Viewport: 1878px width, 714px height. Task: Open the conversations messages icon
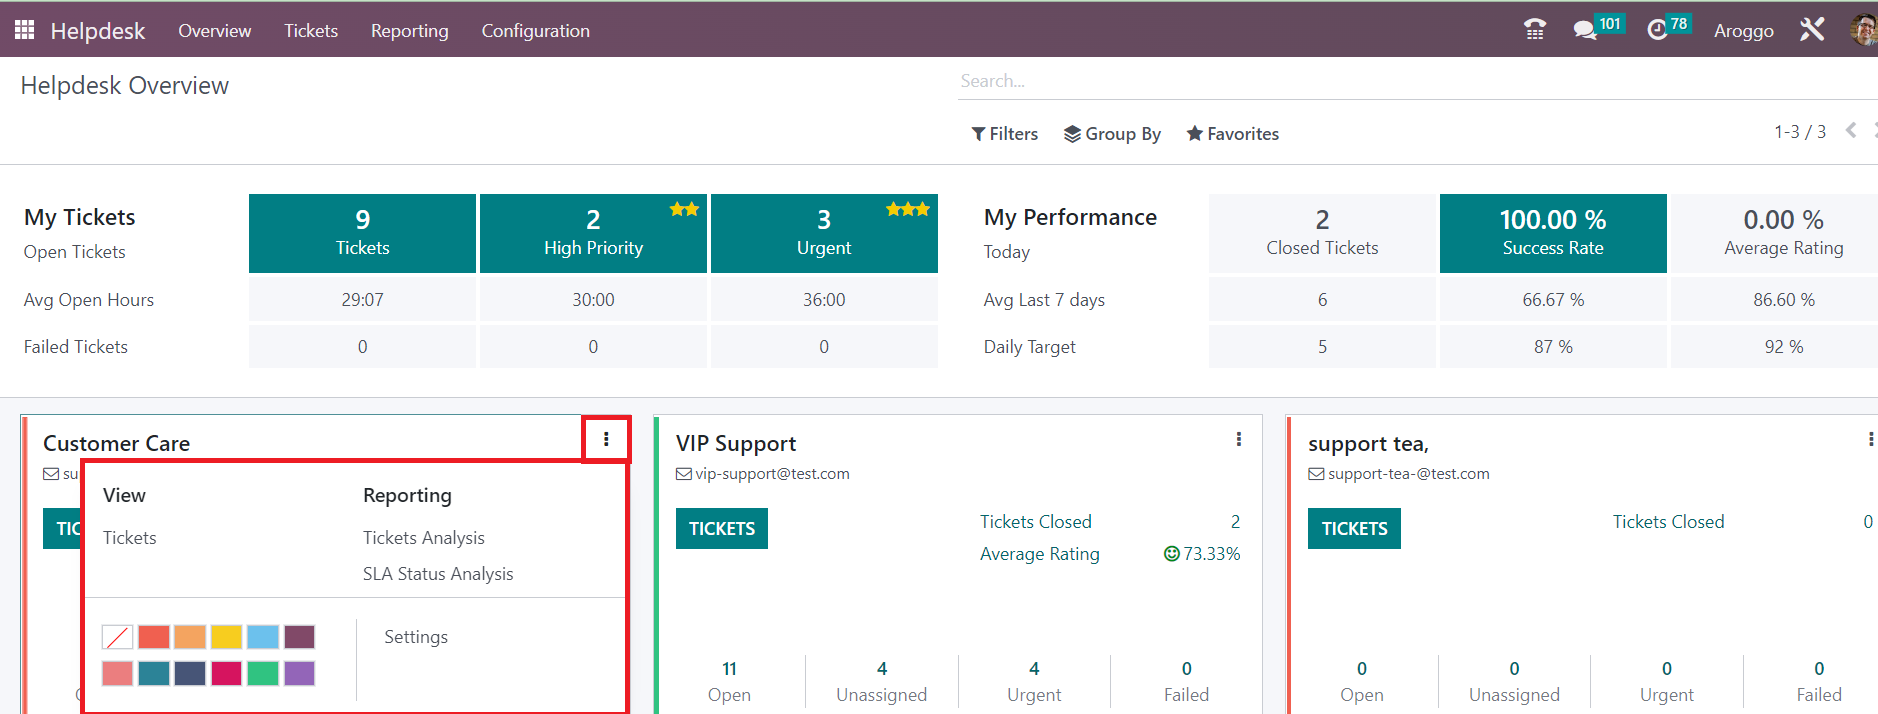[x=1585, y=30]
